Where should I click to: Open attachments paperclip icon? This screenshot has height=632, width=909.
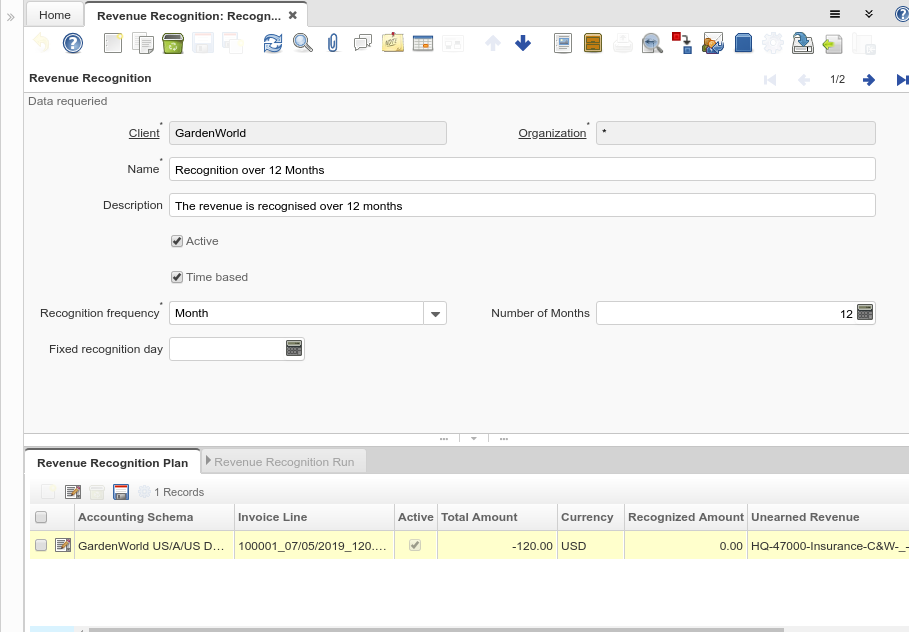coord(333,43)
